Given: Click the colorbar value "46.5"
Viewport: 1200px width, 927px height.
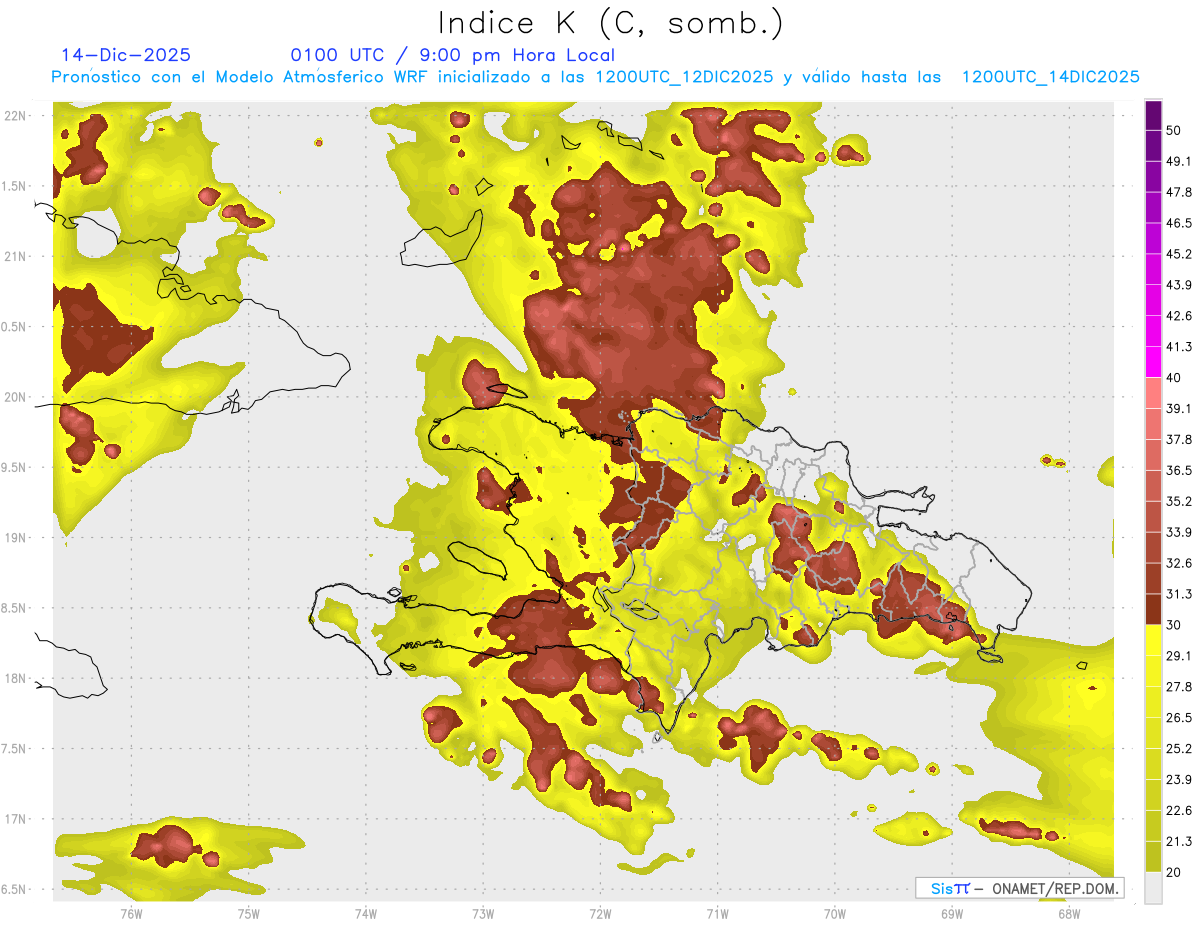Looking at the screenshot, I should pos(1179,223).
